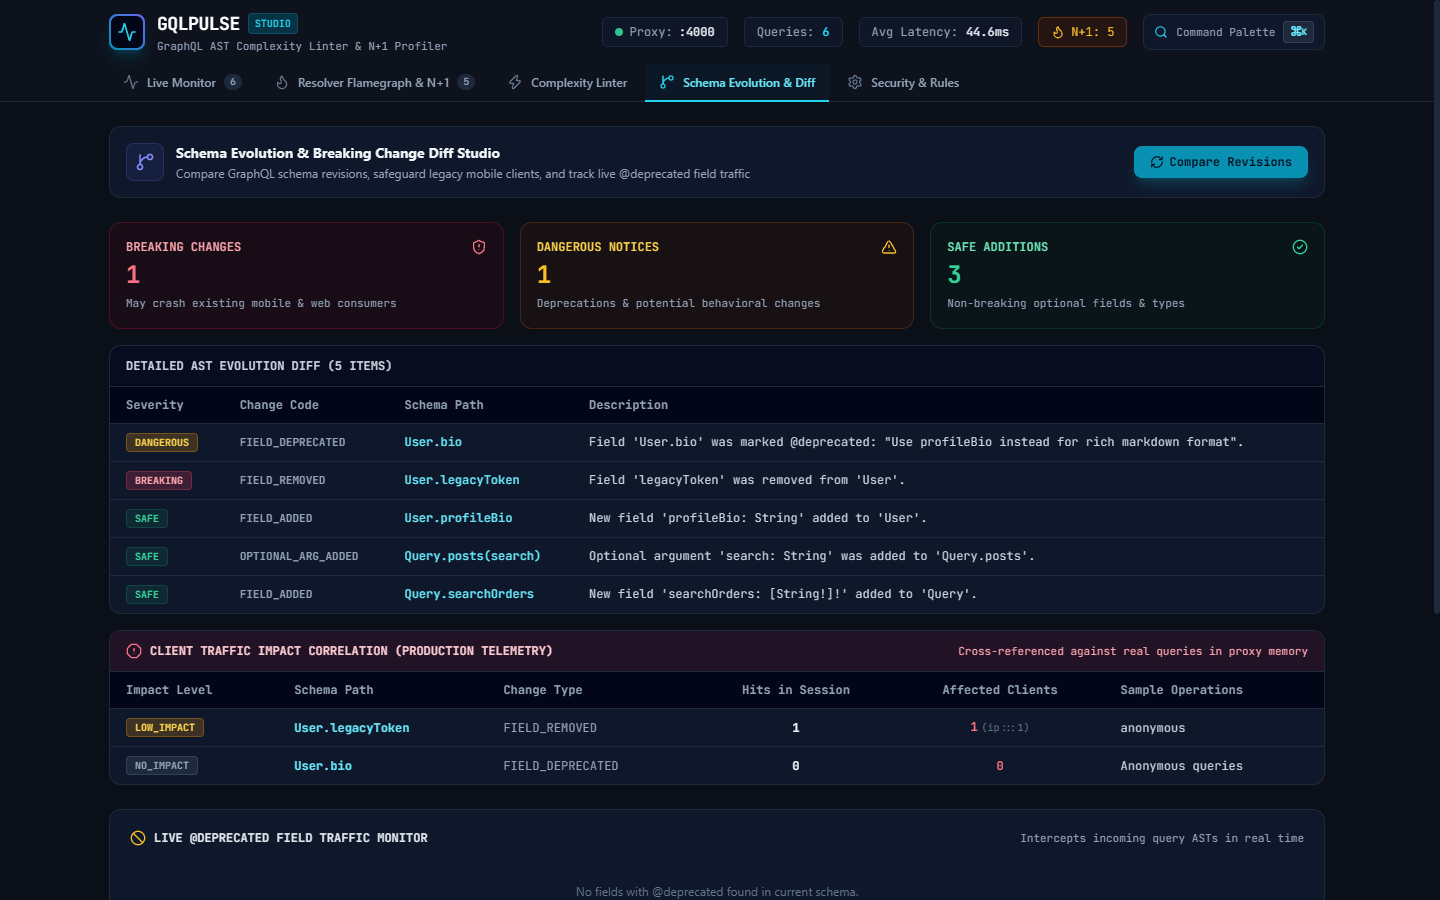Click the flame icon in N+1 badge
The width and height of the screenshot is (1440, 900).
point(1058,32)
